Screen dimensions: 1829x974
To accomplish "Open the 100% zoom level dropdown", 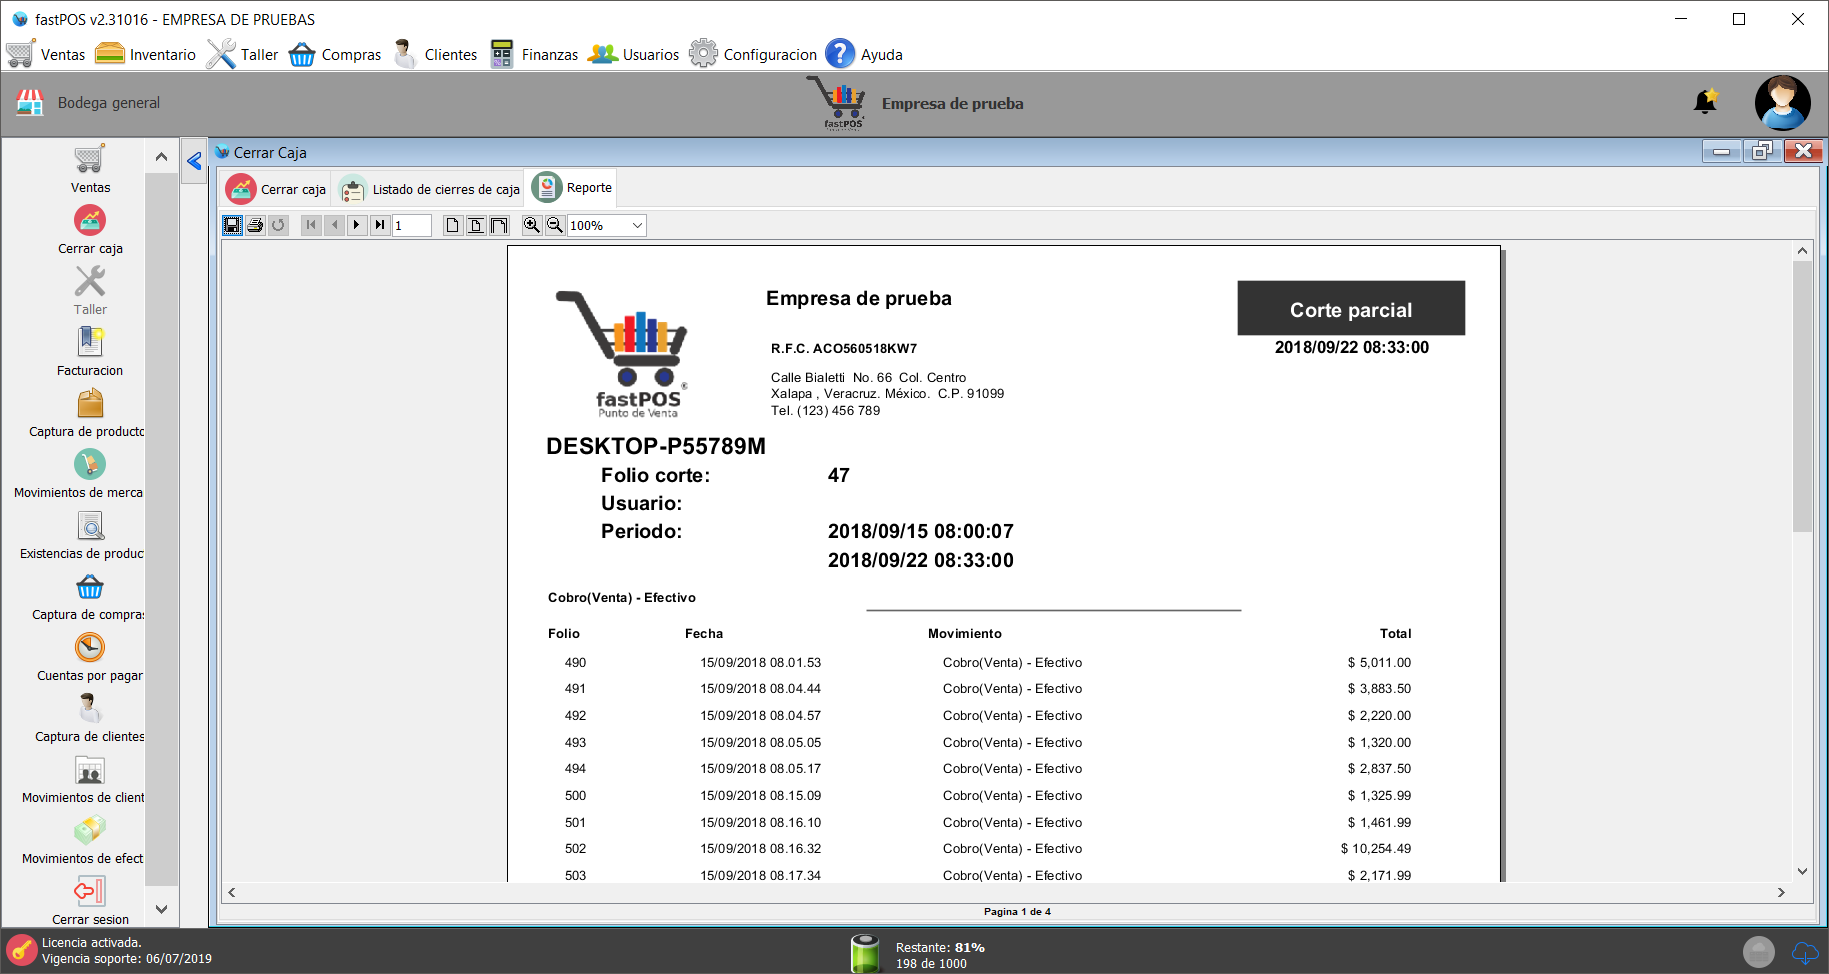I will [x=637, y=225].
